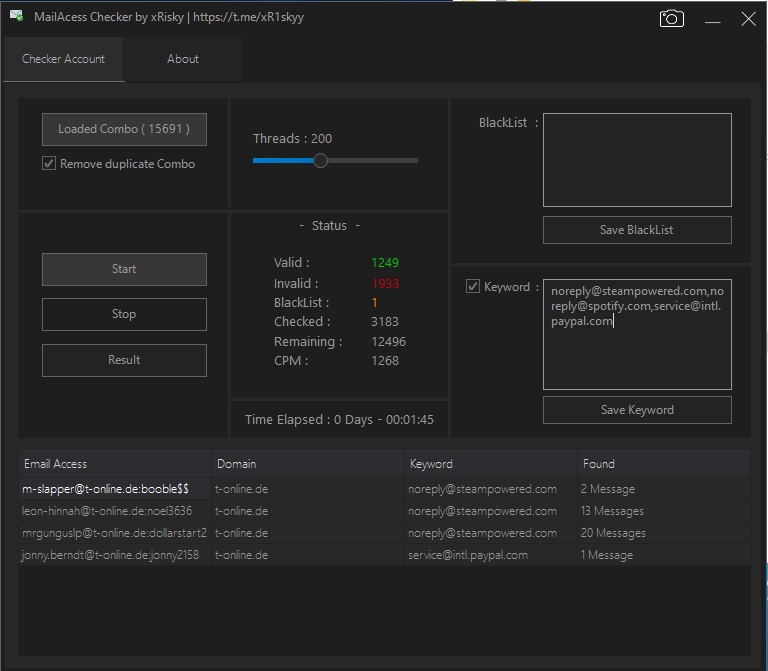Click the BlackList : field label
Viewport: 768px width, 671px height.
click(x=508, y=122)
